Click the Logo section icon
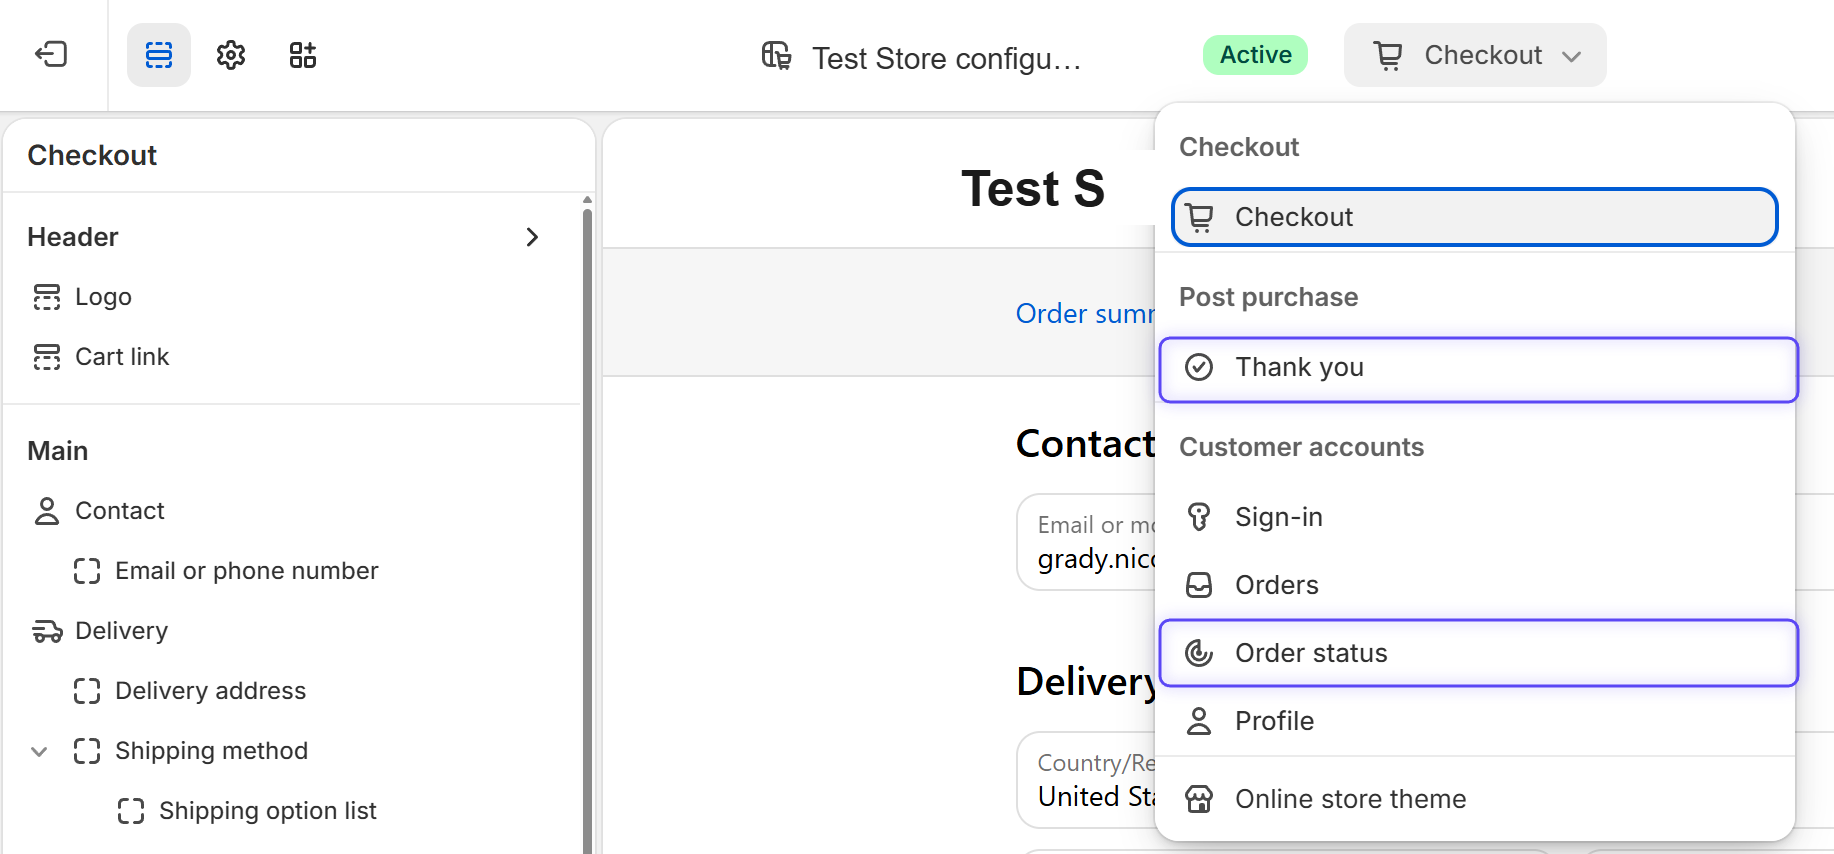1834x854 pixels. (47, 297)
